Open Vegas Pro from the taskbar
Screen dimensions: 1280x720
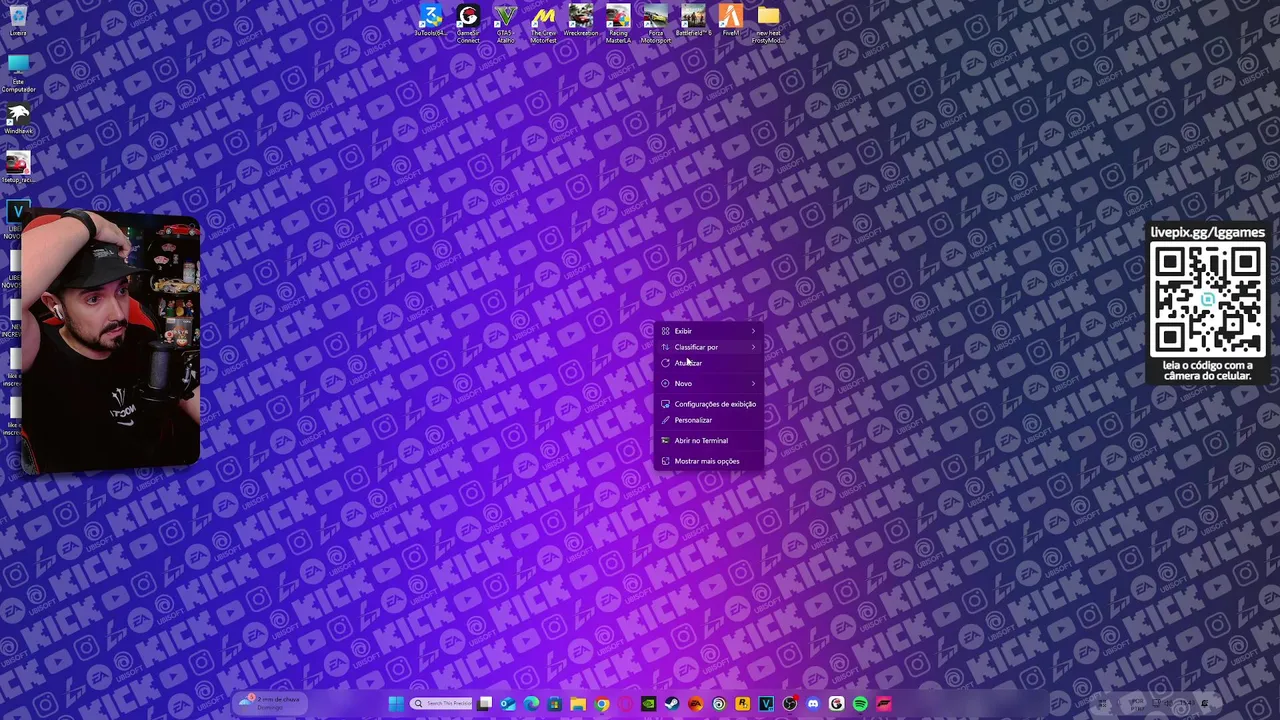(766, 704)
